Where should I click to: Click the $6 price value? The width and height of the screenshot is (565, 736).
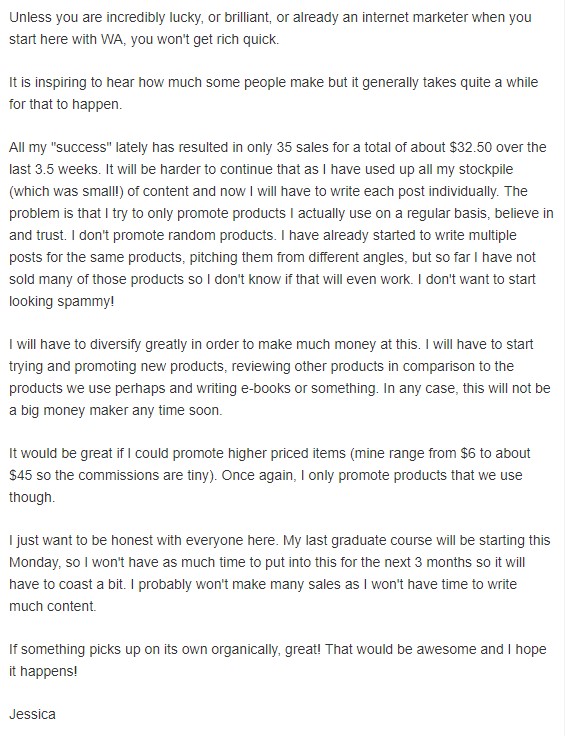[x=468, y=453]
